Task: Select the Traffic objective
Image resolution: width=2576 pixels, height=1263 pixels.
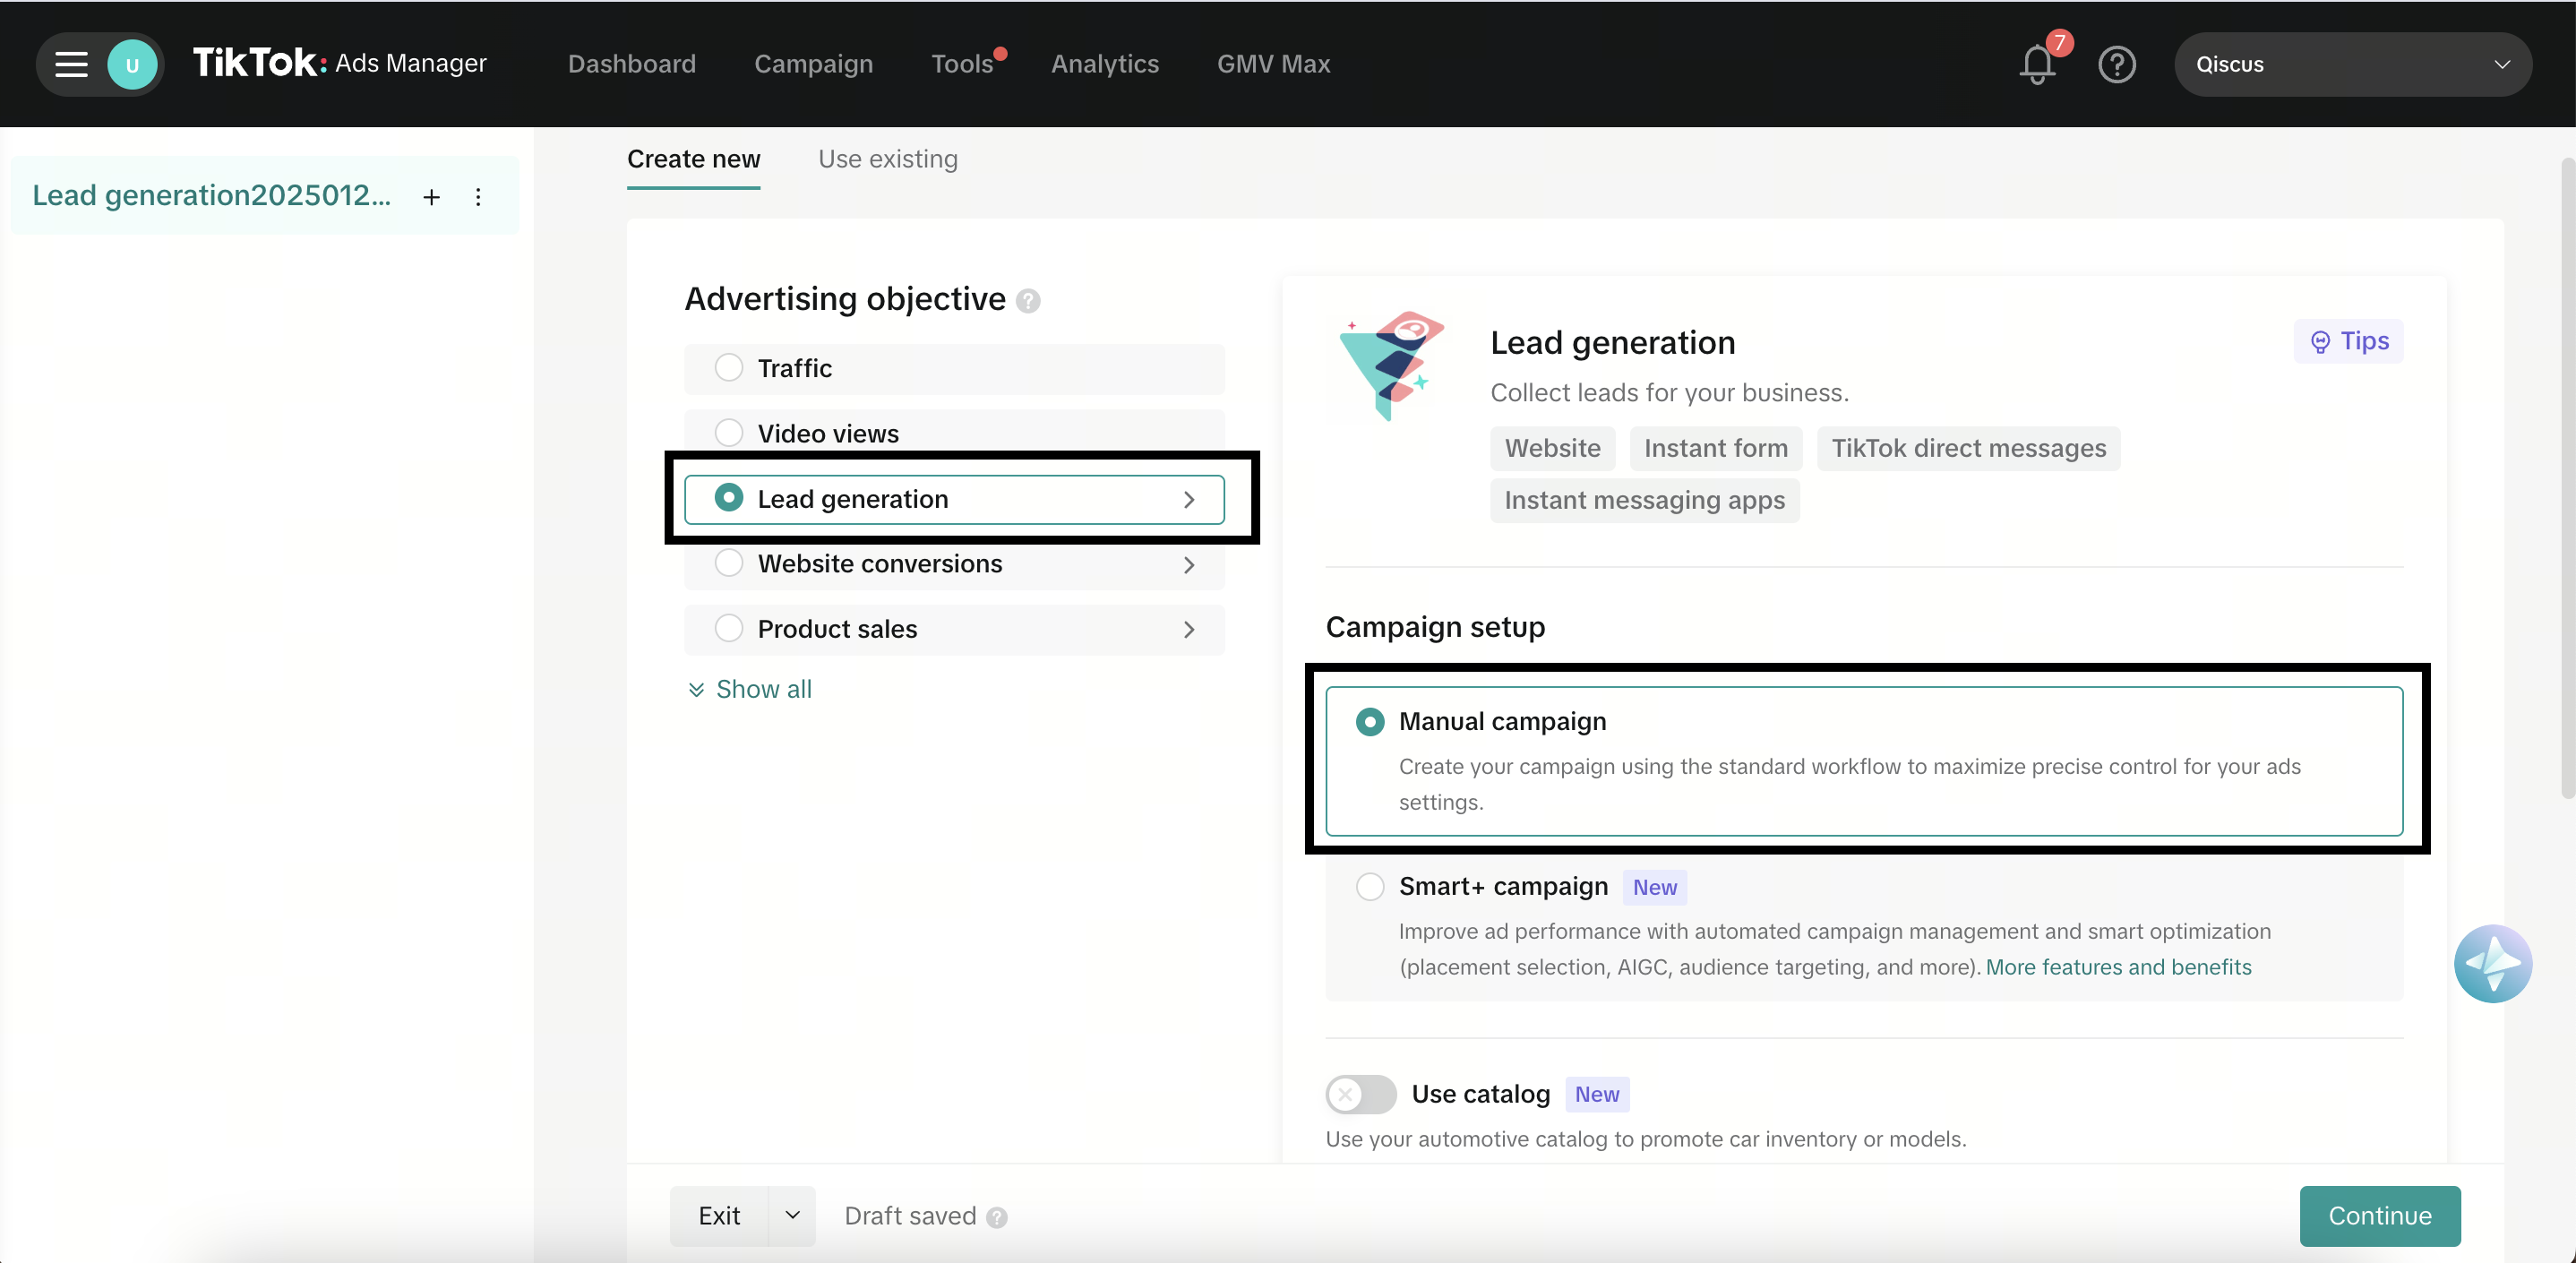Action: click(953, 368)
